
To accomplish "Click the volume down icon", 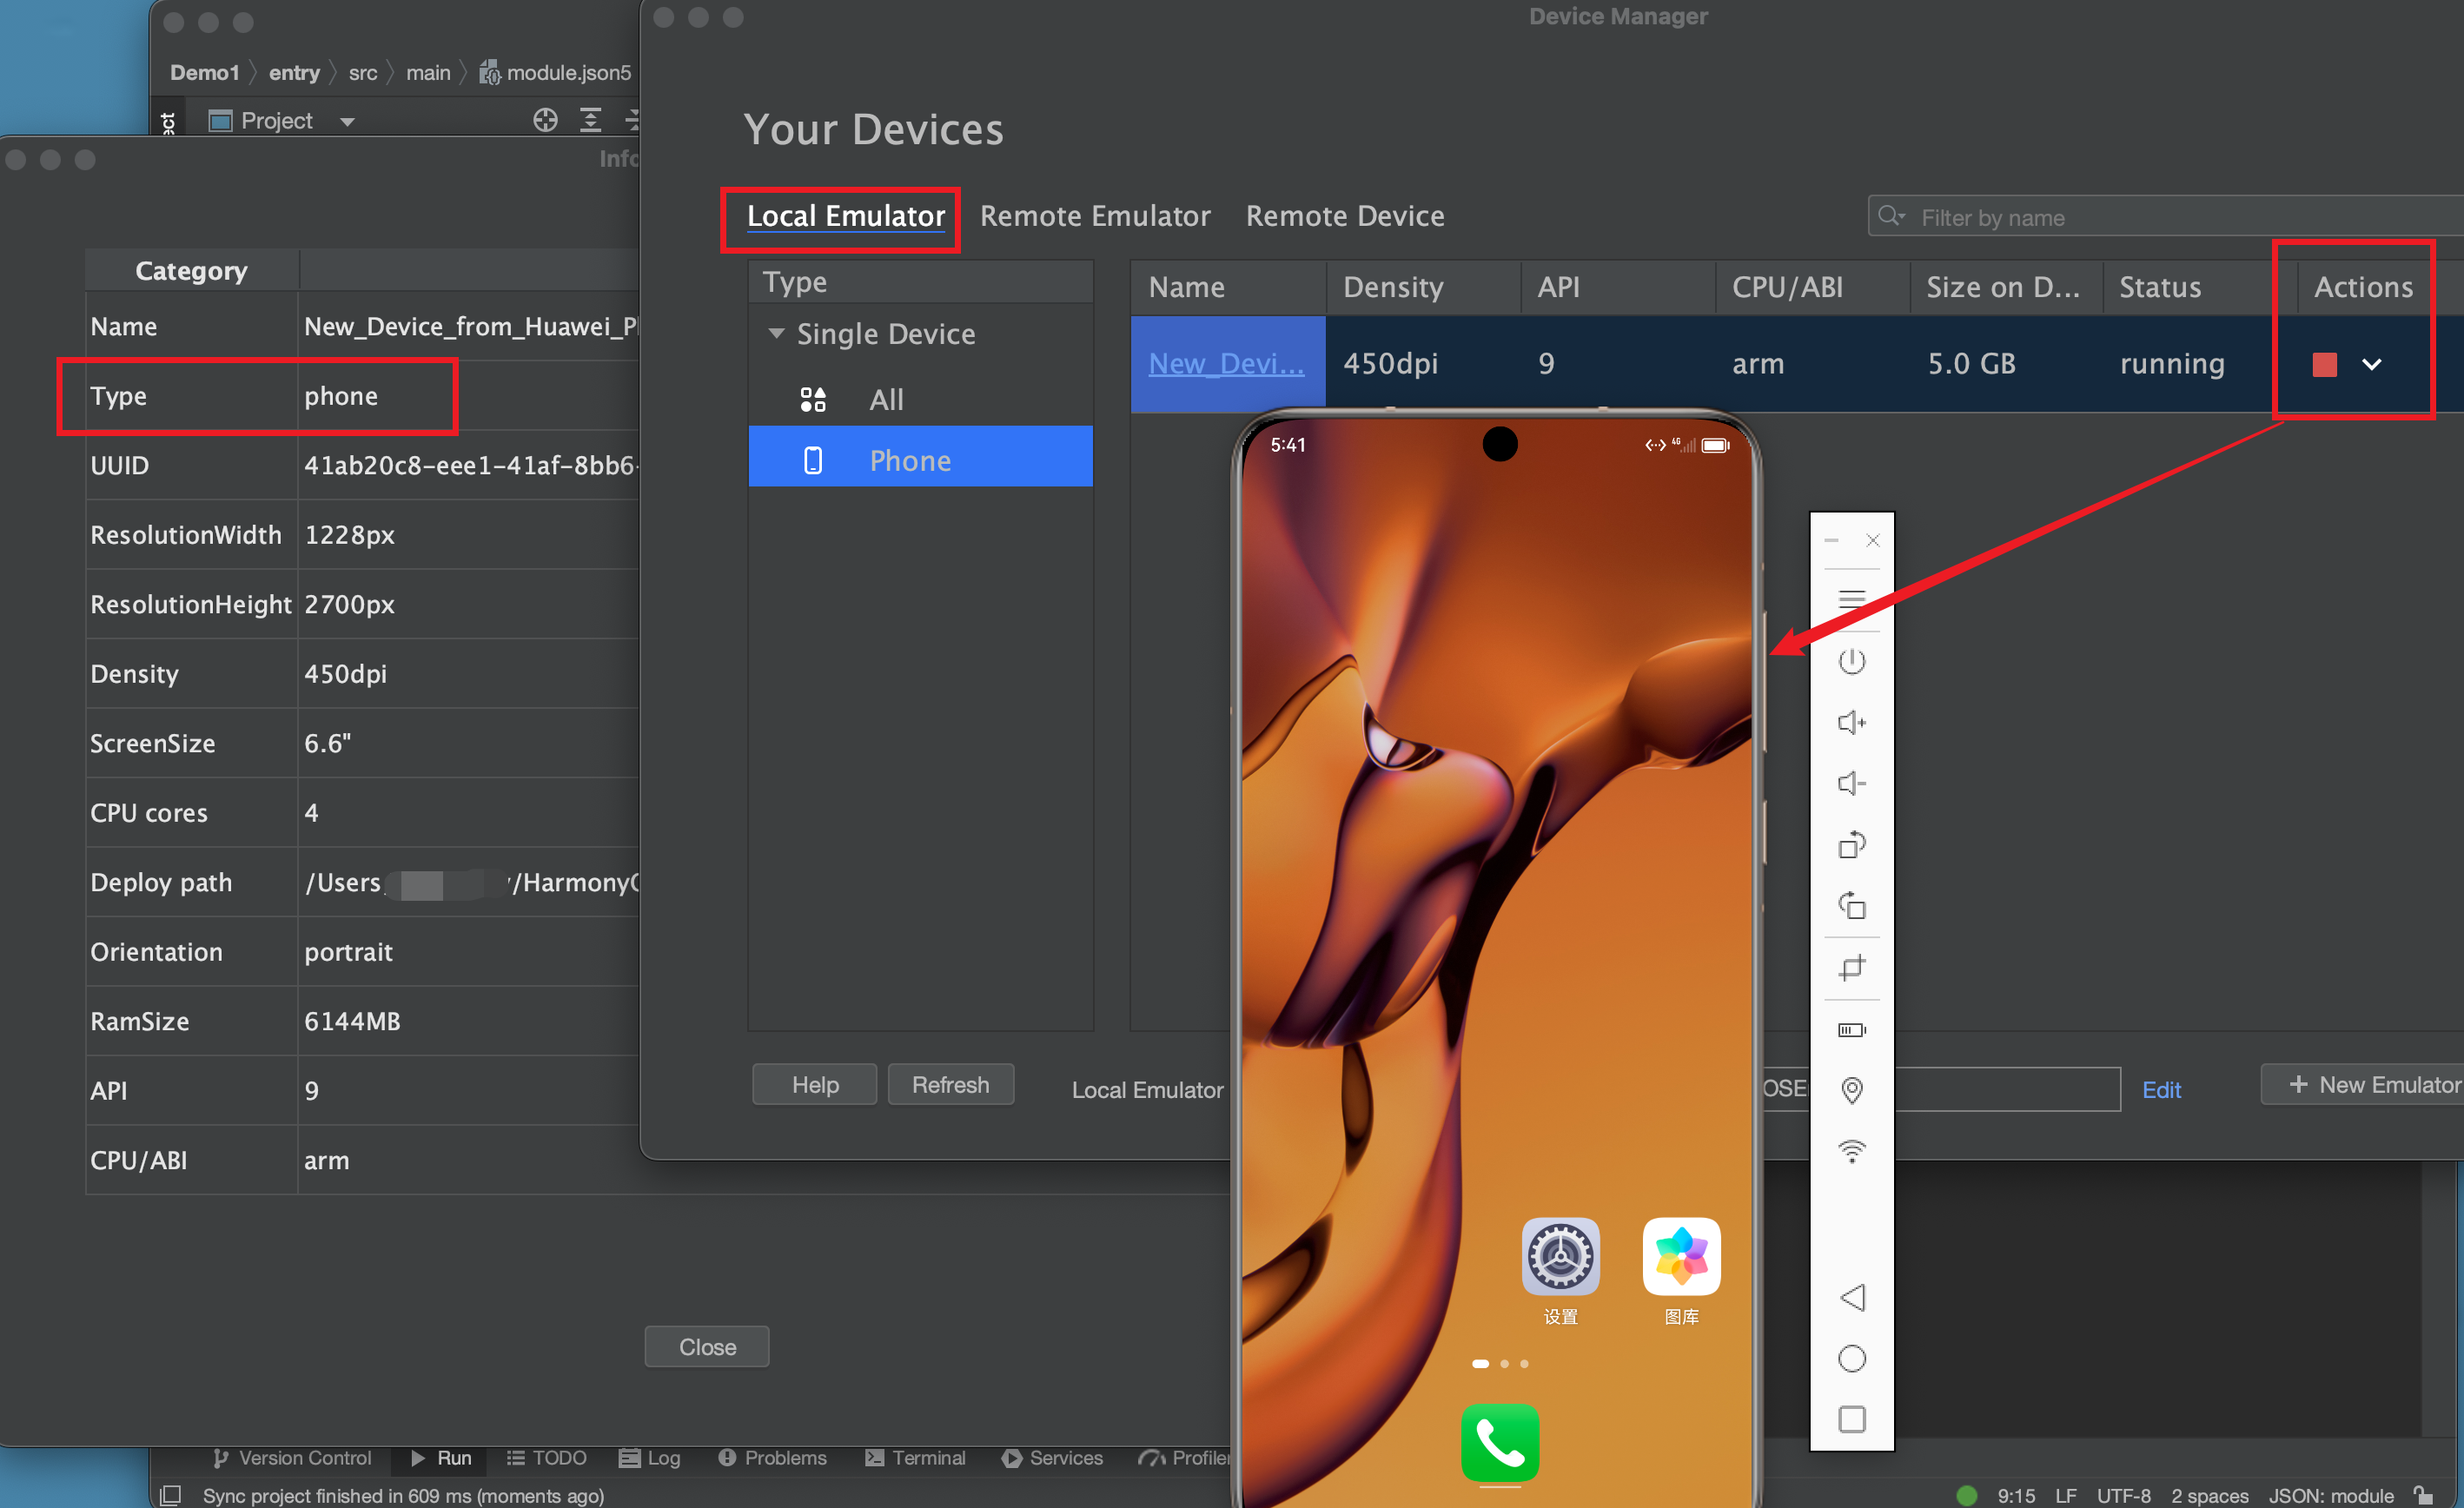I will (1851, 783).
